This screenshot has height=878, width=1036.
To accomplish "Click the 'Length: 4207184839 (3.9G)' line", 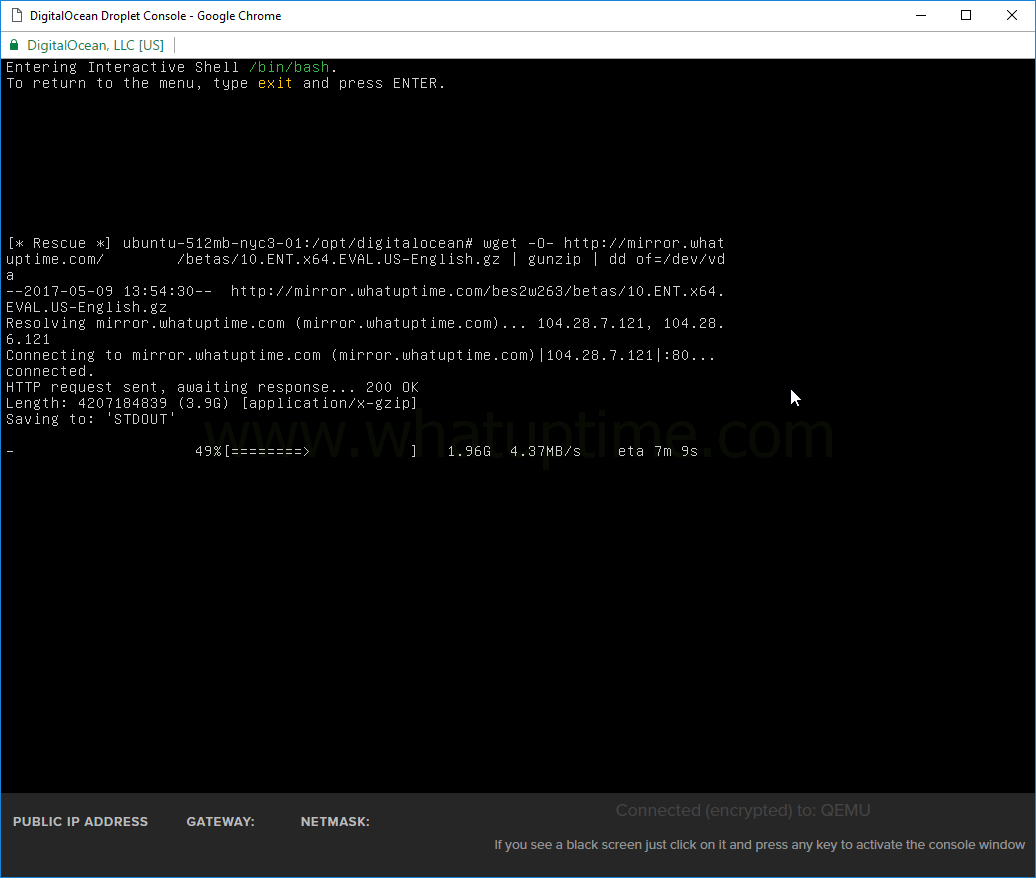I will tap(211, 403).
